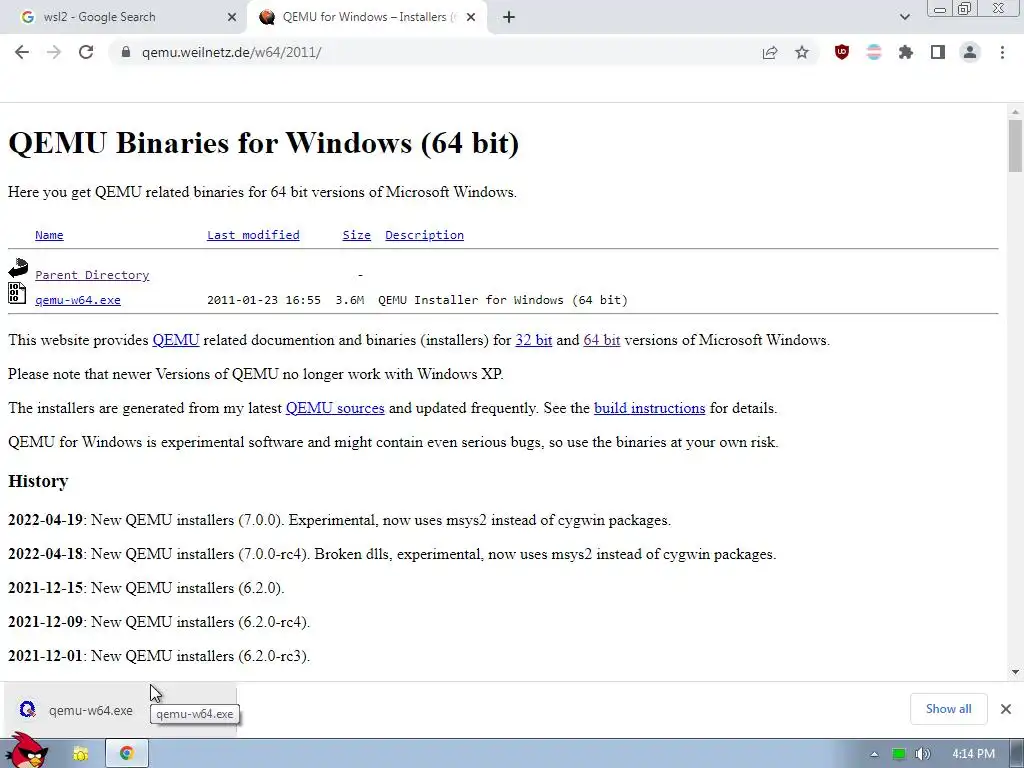
Task: Open Chrome's three-dot menu
Action: 1002,52
